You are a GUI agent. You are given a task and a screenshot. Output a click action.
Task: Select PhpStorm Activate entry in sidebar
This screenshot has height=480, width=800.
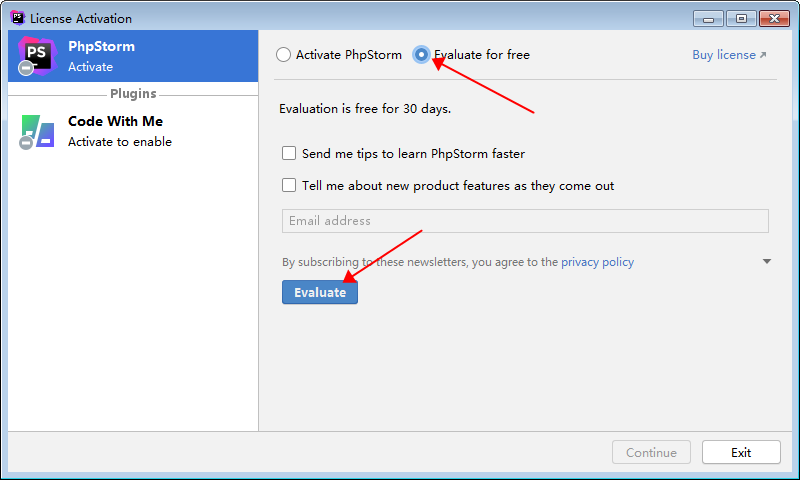coord(133,56)
